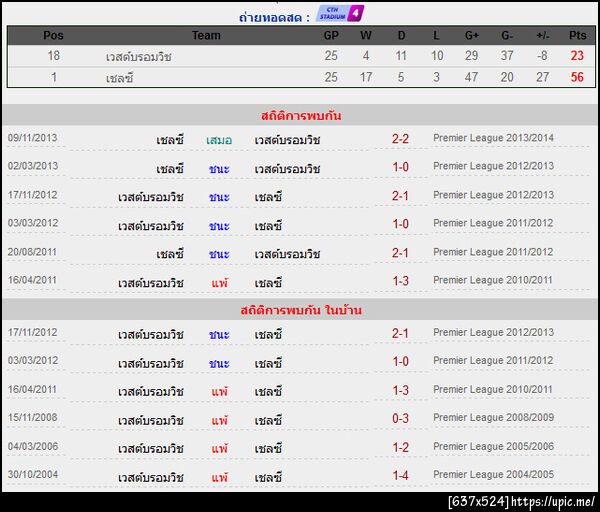
Task: Click the red 23 points value
Action: click(577, 56)
